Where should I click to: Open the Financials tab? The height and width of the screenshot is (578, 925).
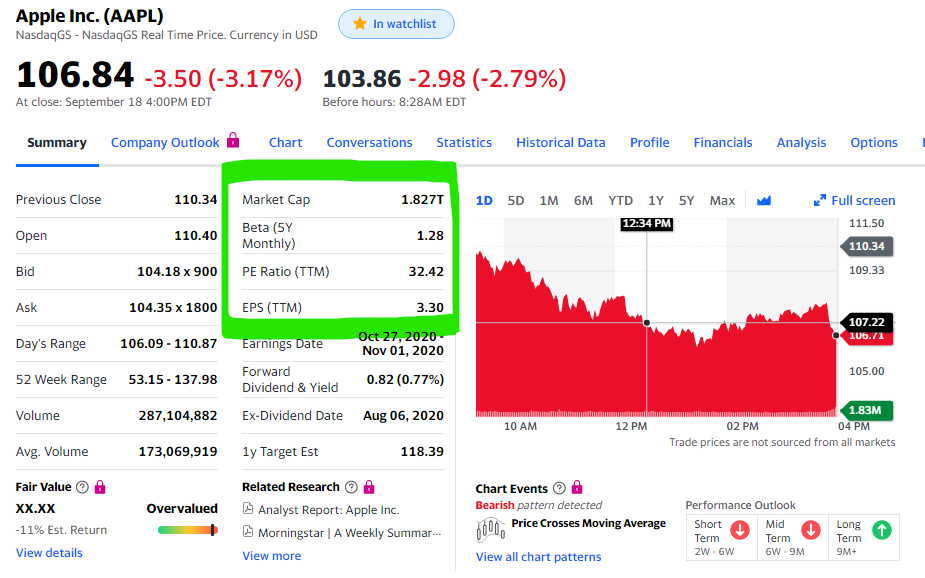click(x=723, y=143)
